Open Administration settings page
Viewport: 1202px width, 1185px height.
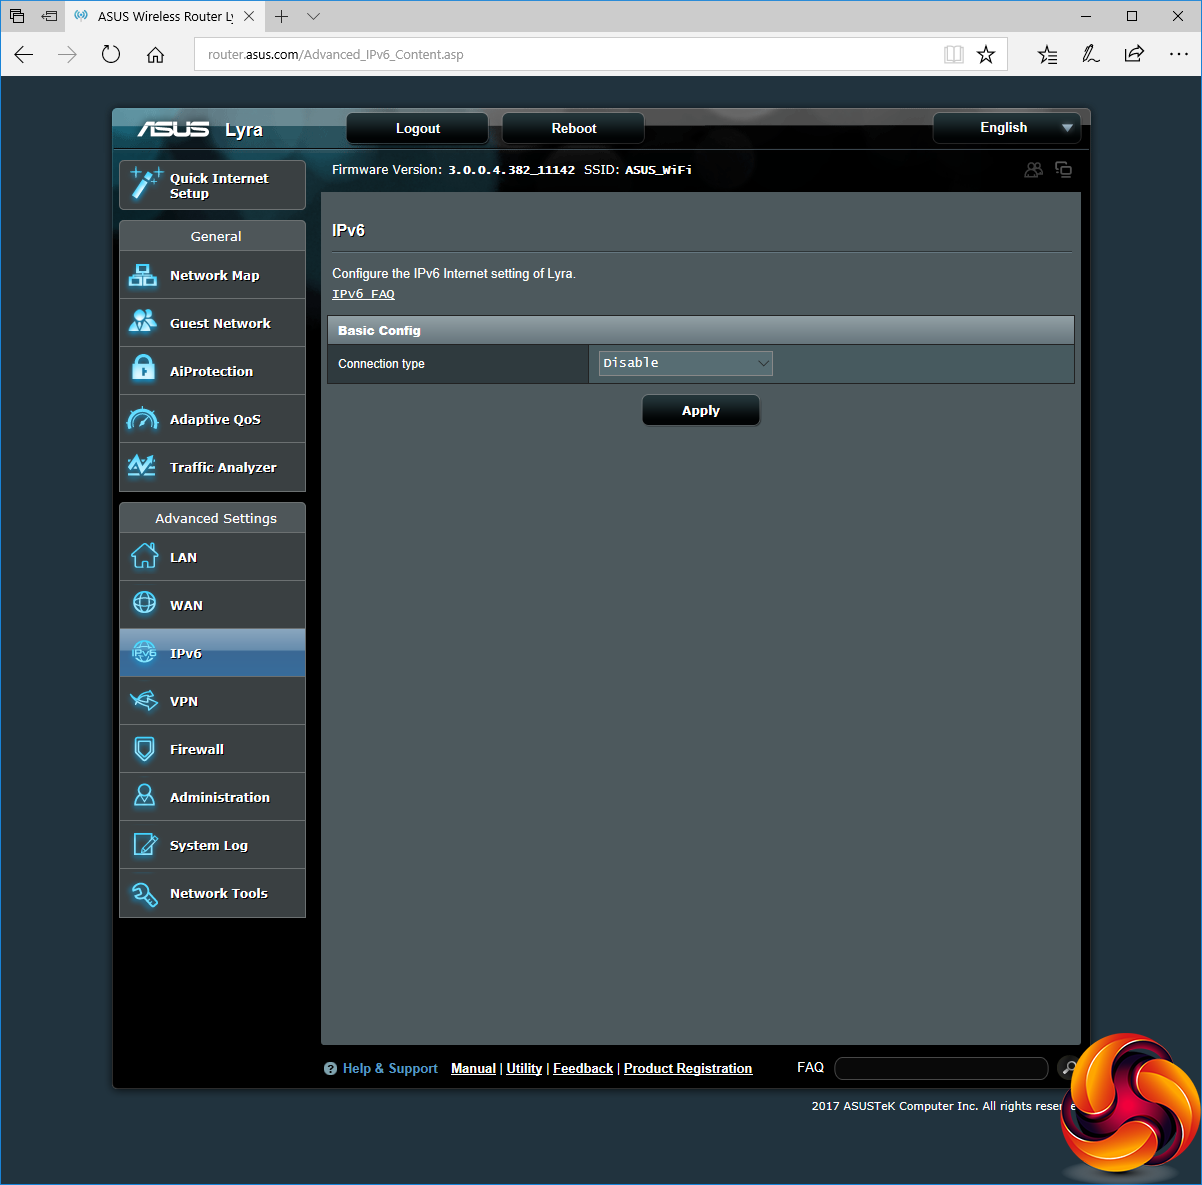click(212, 797)
